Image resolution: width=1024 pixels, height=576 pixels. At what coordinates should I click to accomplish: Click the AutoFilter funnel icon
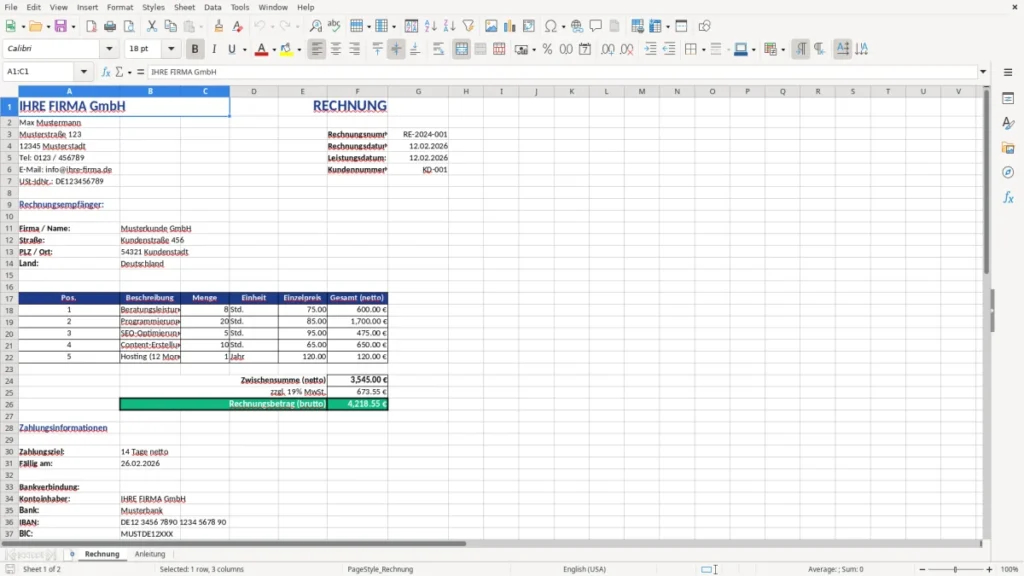click(x=468, y=26)
